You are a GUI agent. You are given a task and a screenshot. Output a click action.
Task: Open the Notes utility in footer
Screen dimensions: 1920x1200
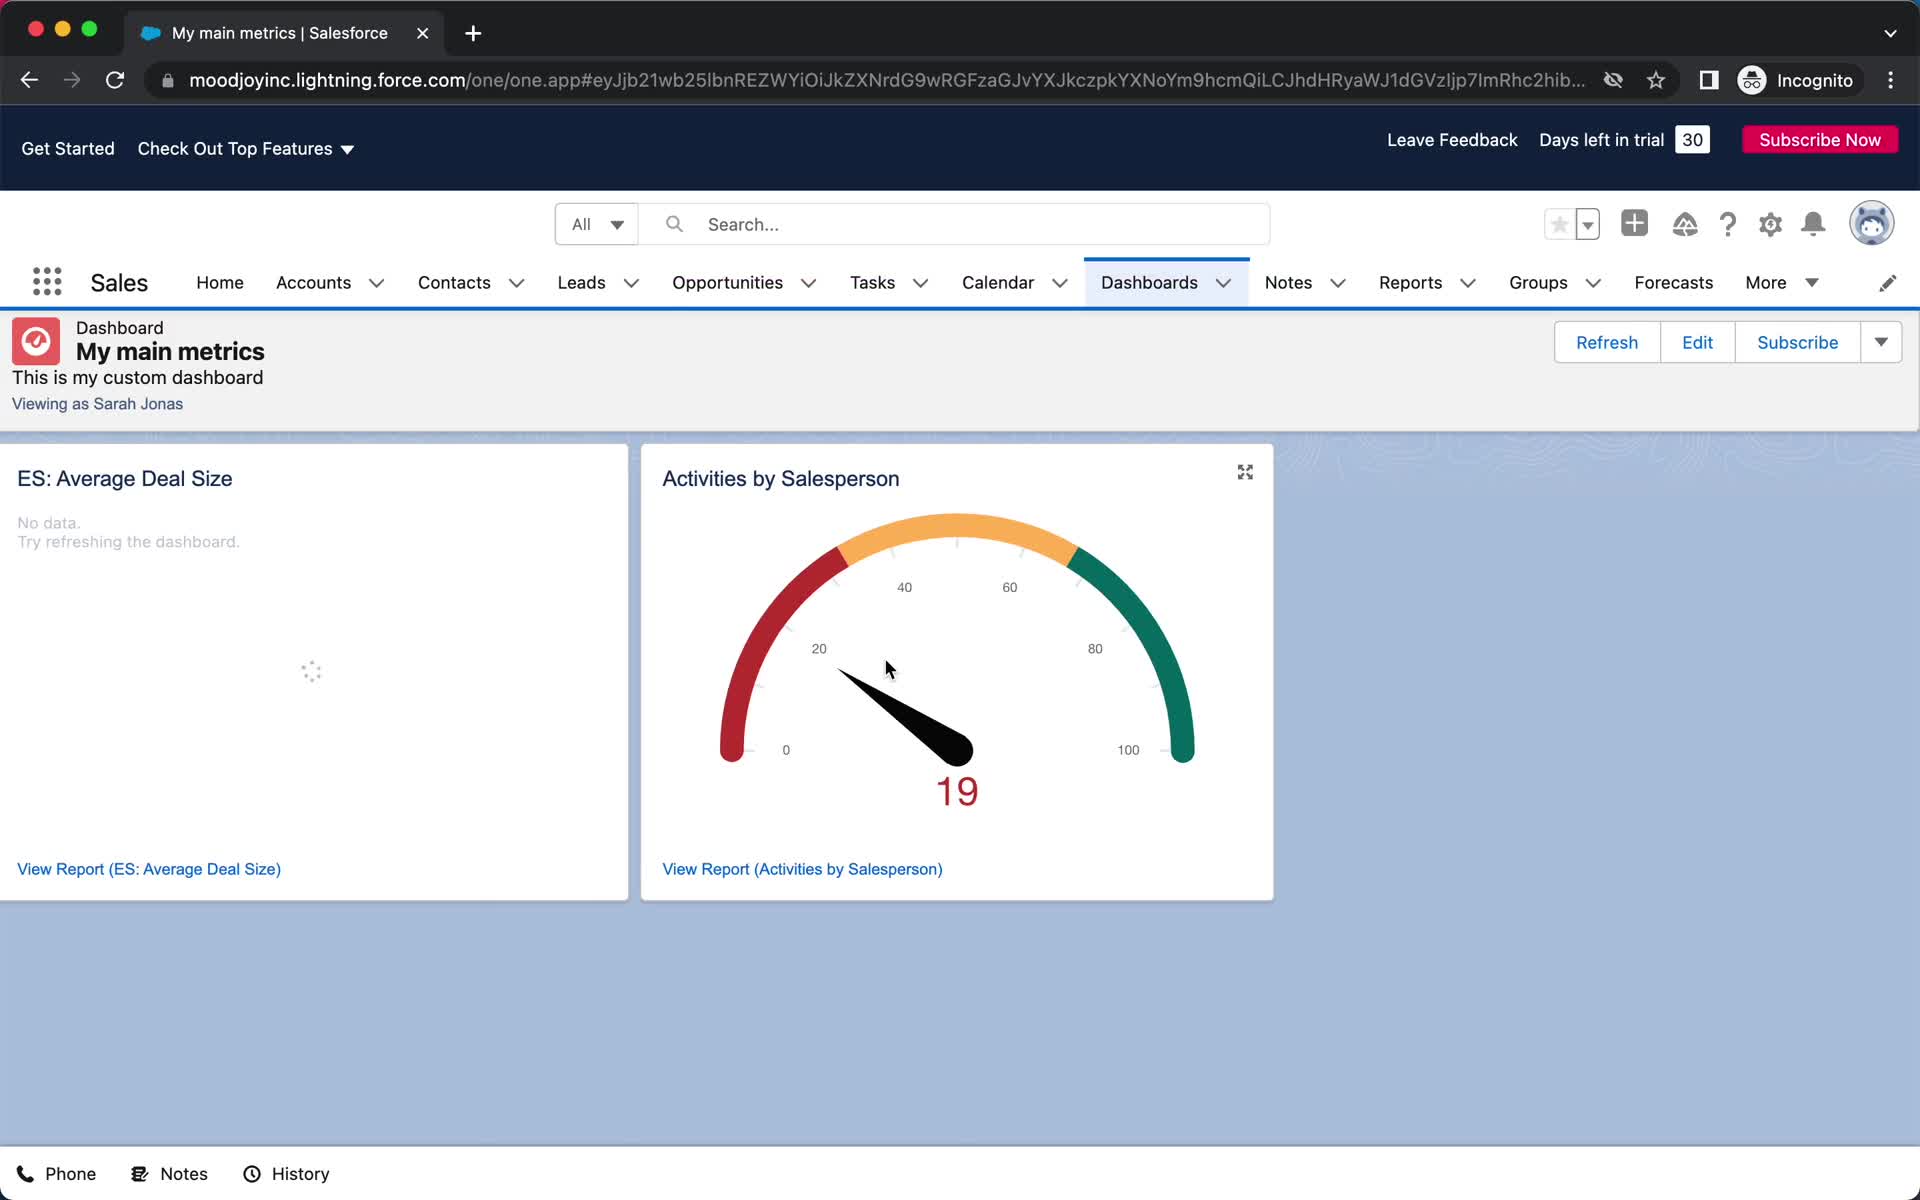tap(169, 1174)
